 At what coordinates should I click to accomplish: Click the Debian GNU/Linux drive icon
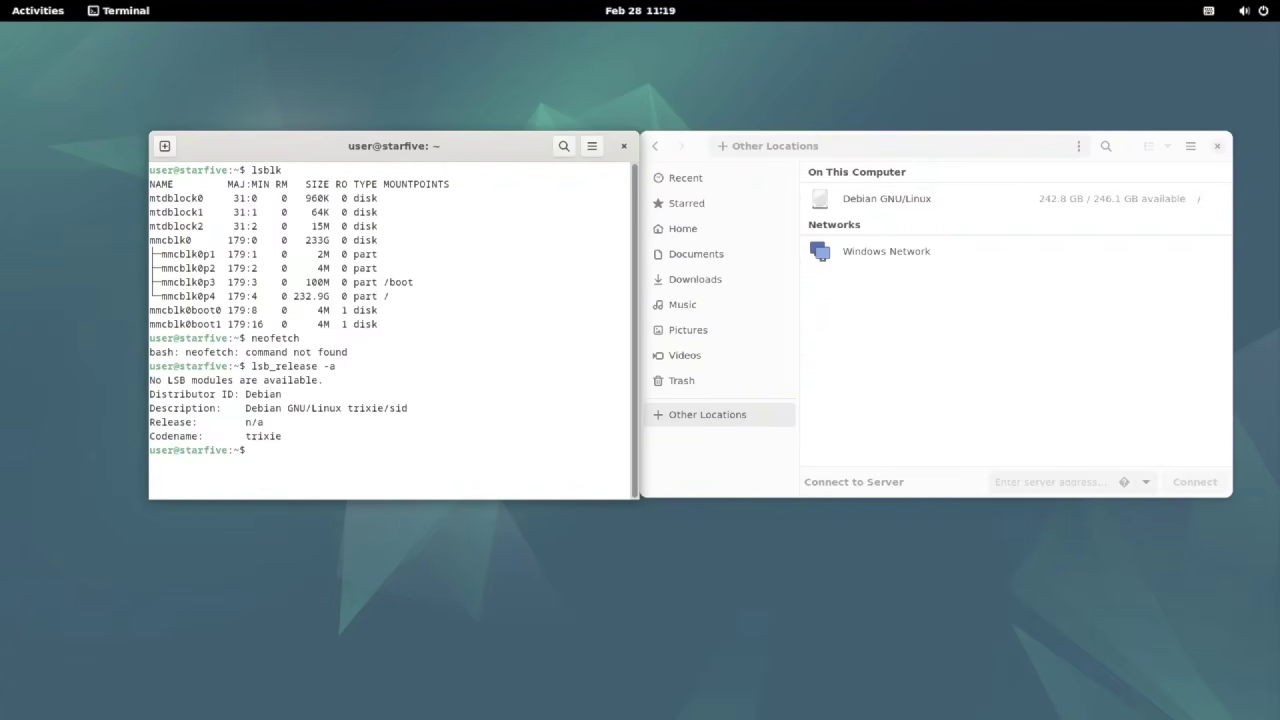coord(820,199)
